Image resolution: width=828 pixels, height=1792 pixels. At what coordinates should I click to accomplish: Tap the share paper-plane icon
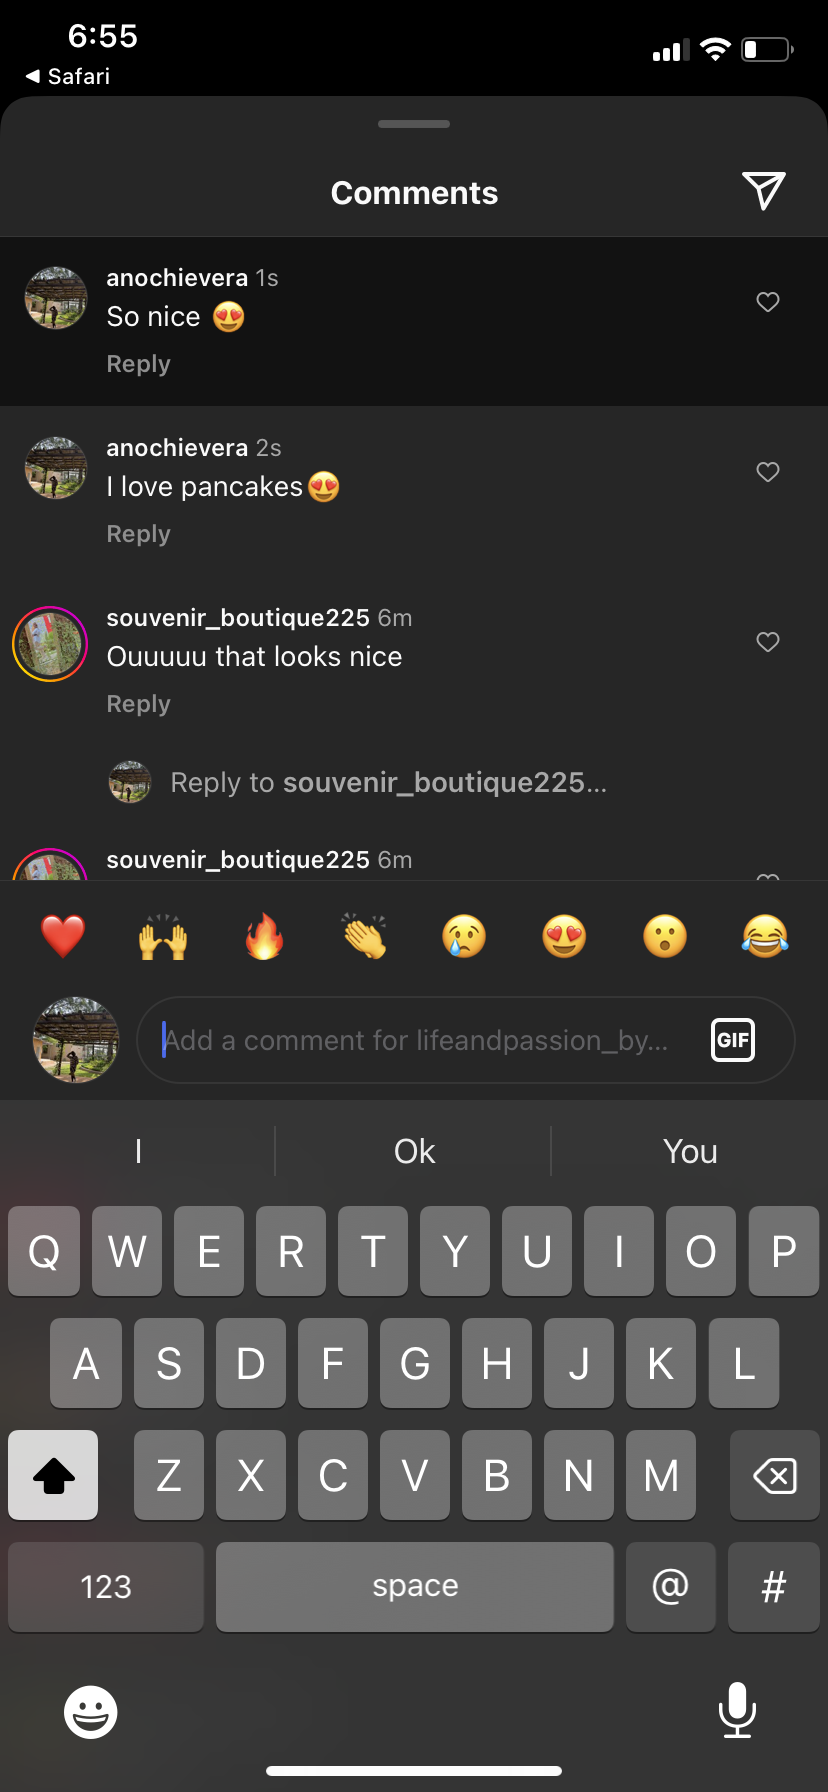763,190
